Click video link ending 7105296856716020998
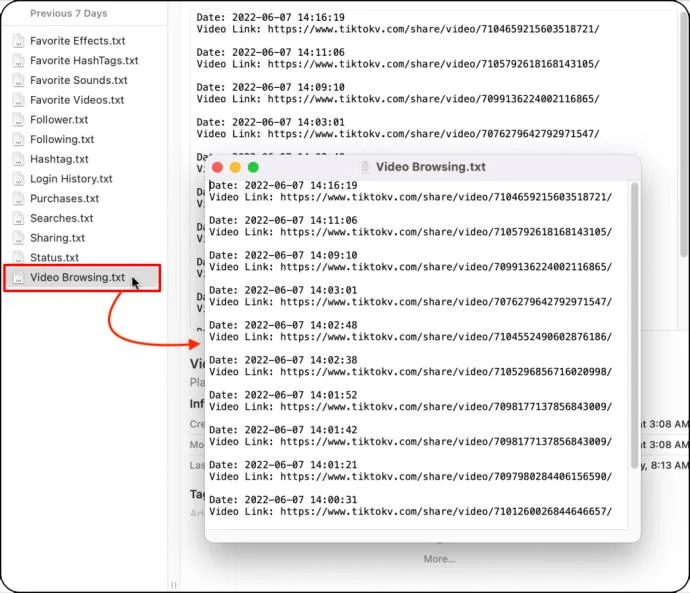The height and width of the screenshot is (593, 690). 446,372
